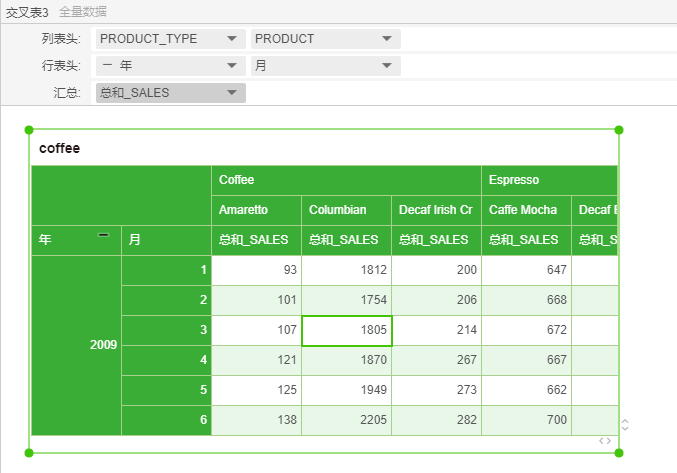677x473 pixels.
Task: Click the coffee table title
Action: (x=60, y=148)
